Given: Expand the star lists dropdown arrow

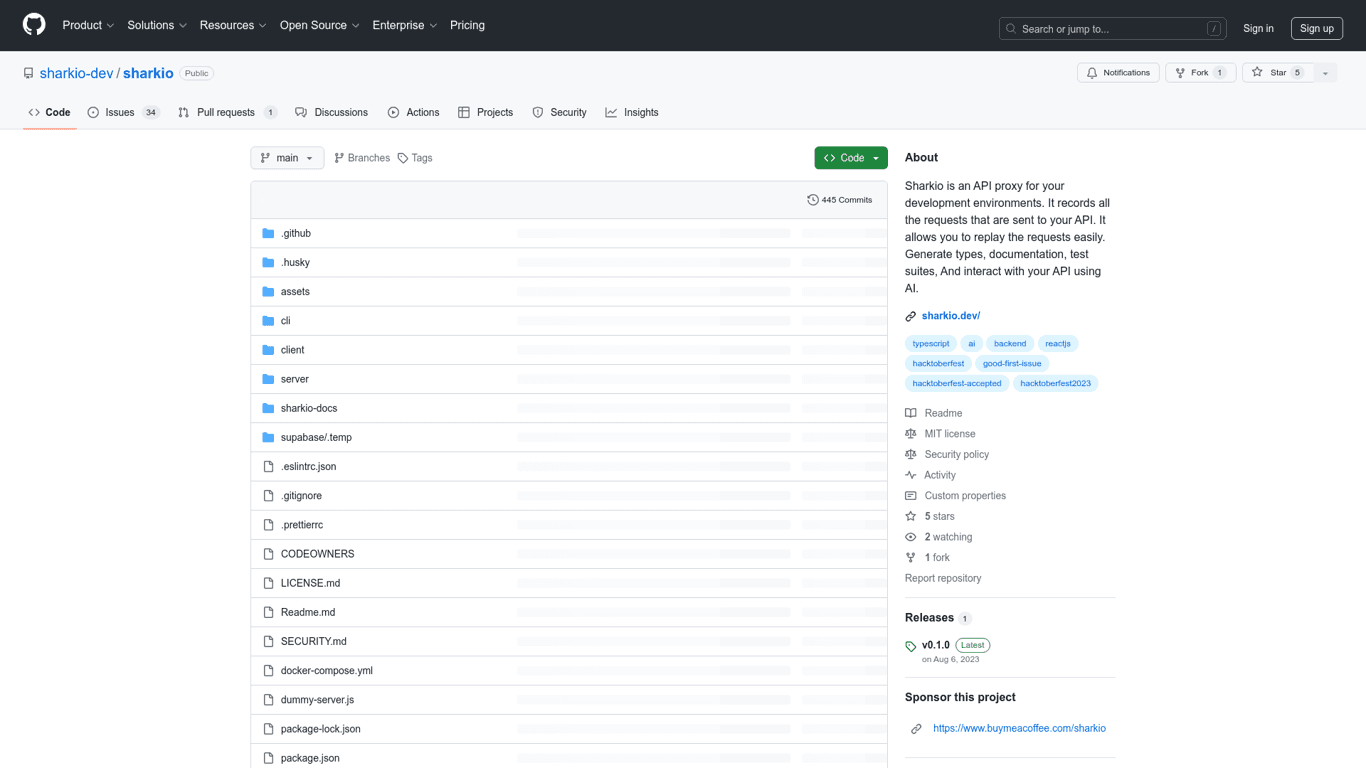Looking at the screenshot, I should pyautogui.click(x=1325, y=73).
